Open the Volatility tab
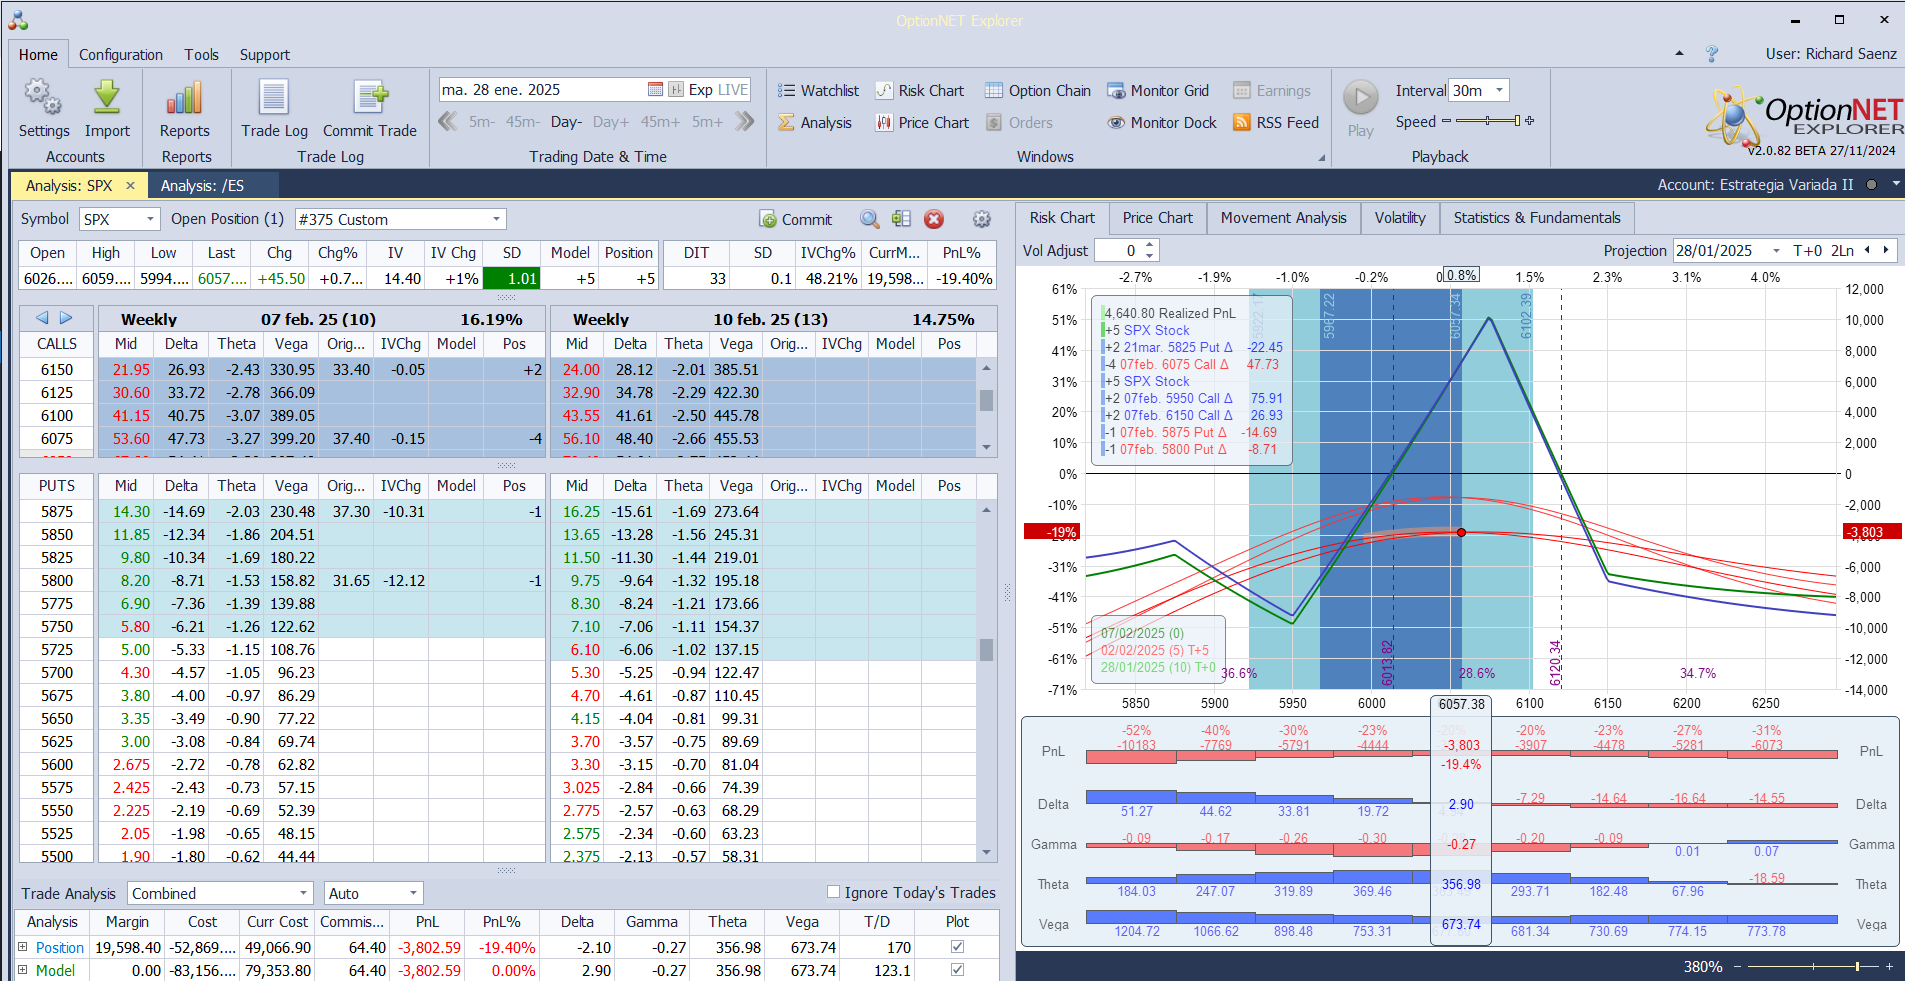This screenshot has height=981, width=1905. 1400,218
